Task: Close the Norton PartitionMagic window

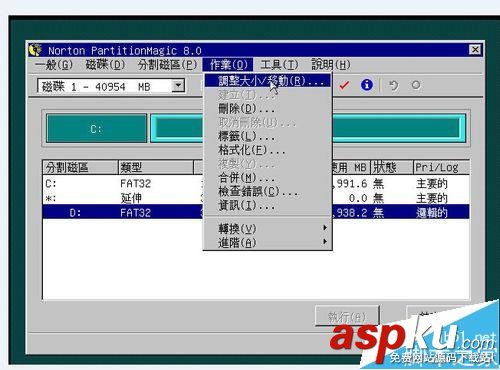Action: coord(475,50)
